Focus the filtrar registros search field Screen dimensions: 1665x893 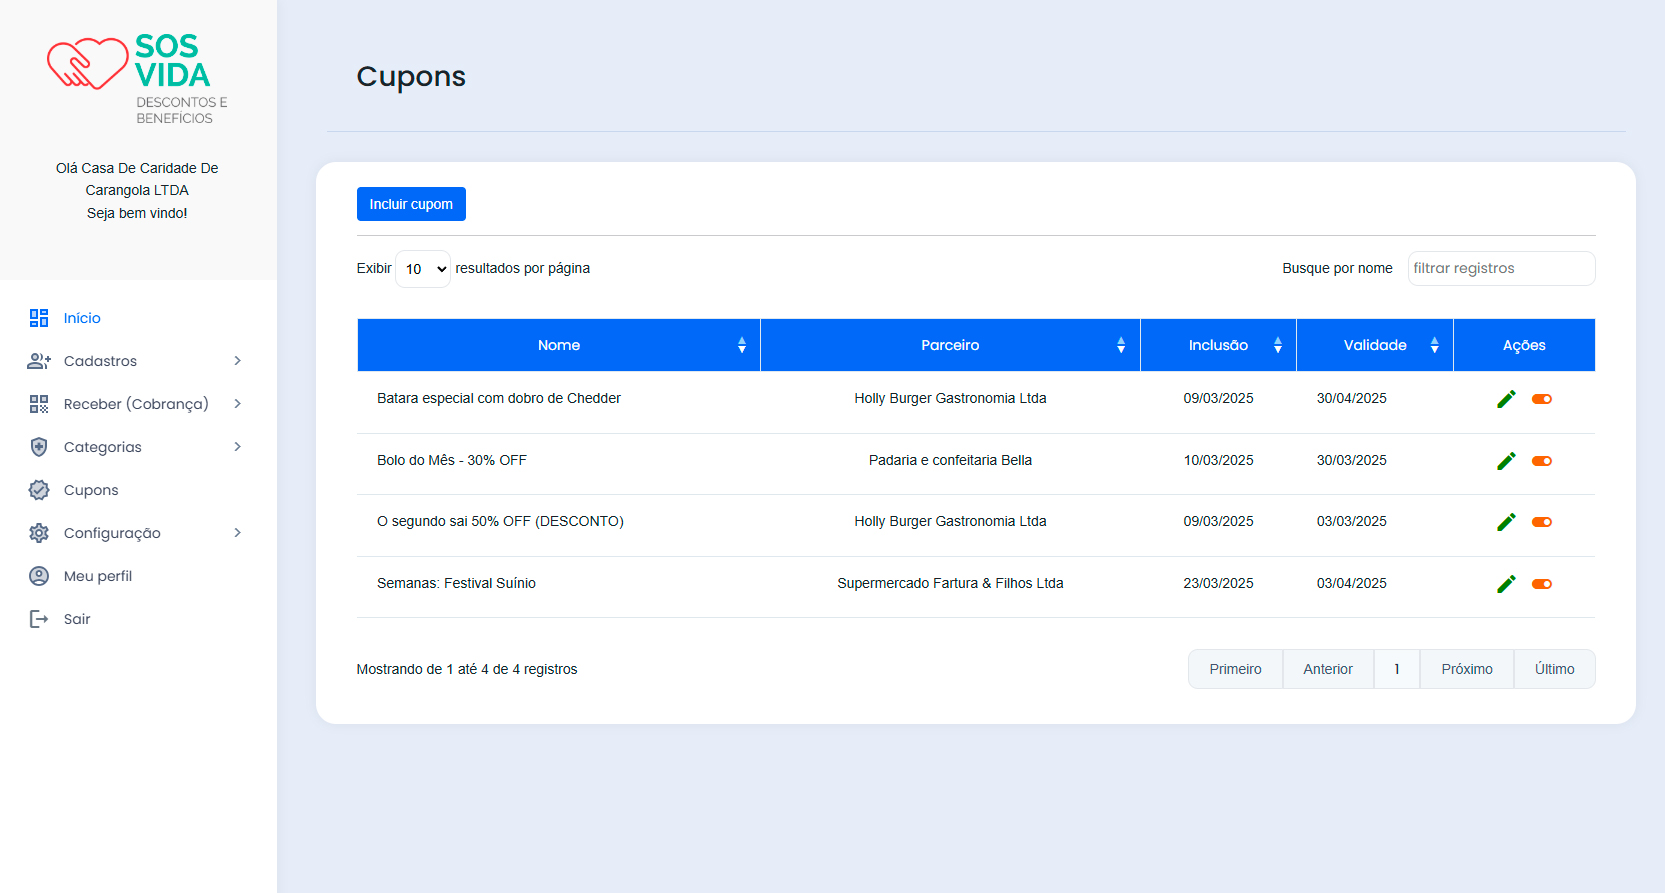click(1500, 268)
